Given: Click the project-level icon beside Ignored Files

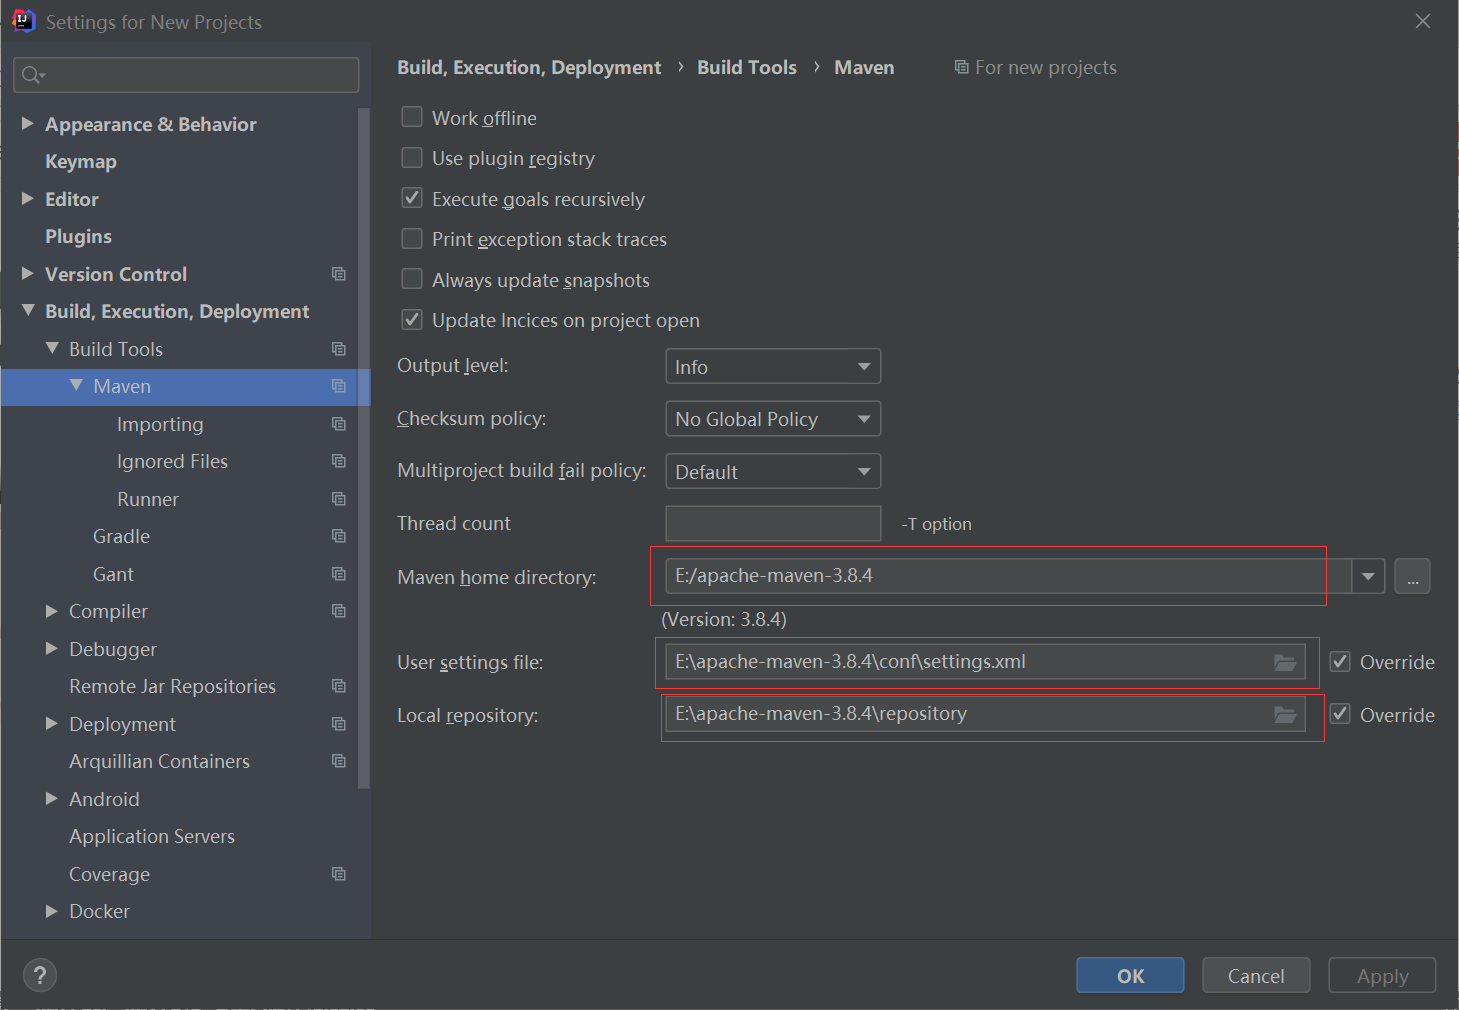Looking at the screenshot, I should click(x=339, y=461).
